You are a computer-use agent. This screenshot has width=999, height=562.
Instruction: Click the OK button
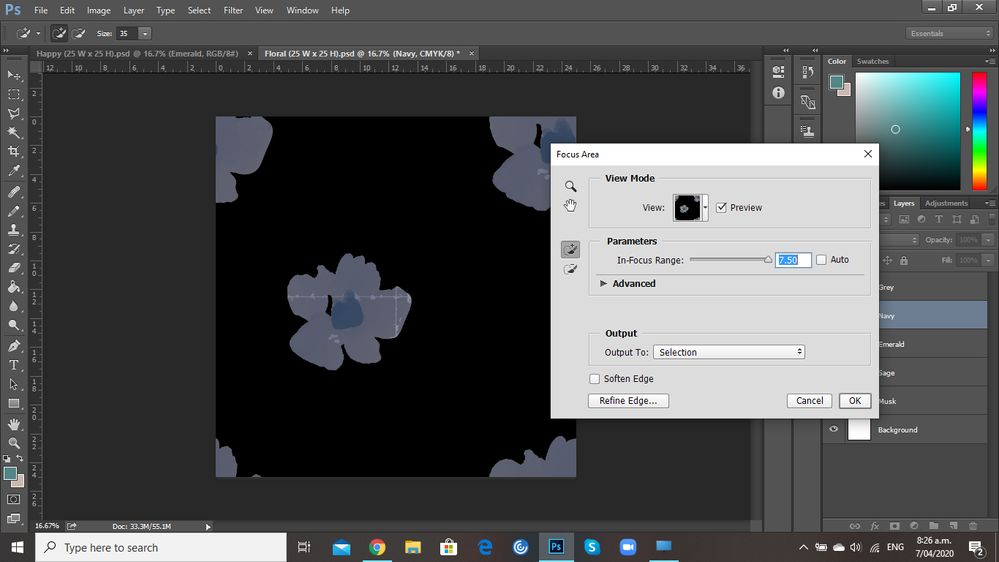[855, 401]
